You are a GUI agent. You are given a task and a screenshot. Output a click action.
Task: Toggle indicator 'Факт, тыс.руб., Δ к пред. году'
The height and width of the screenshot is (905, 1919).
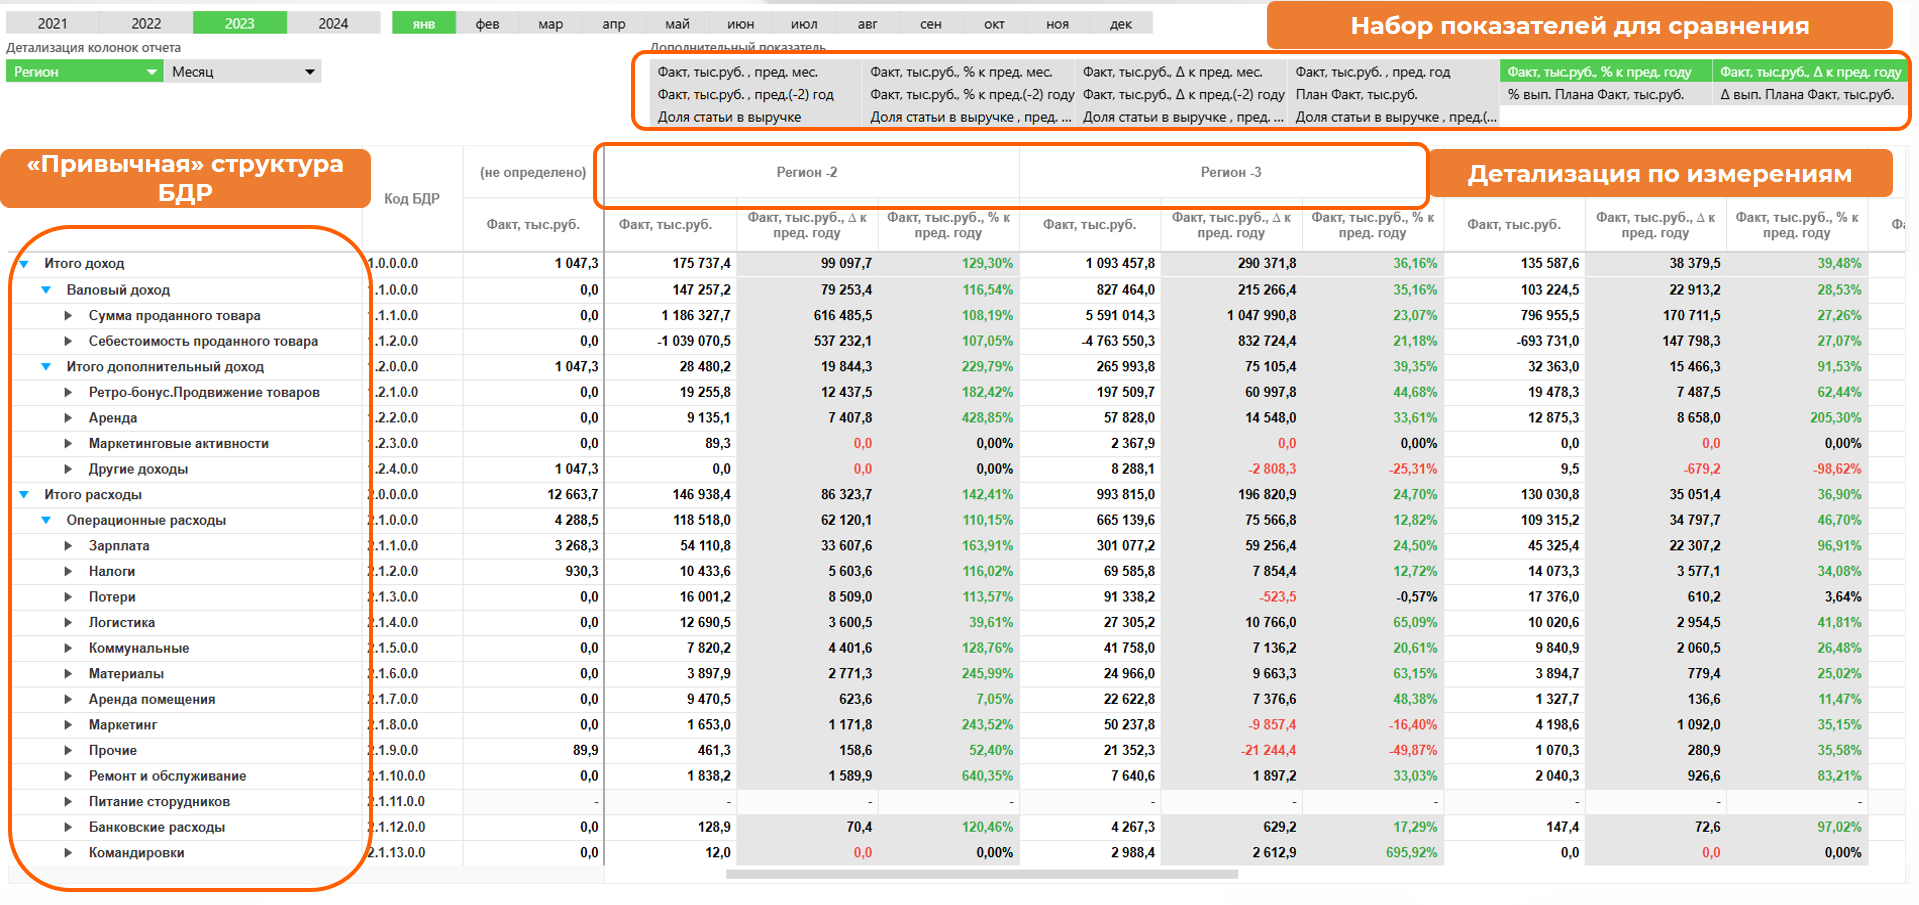1810,72
